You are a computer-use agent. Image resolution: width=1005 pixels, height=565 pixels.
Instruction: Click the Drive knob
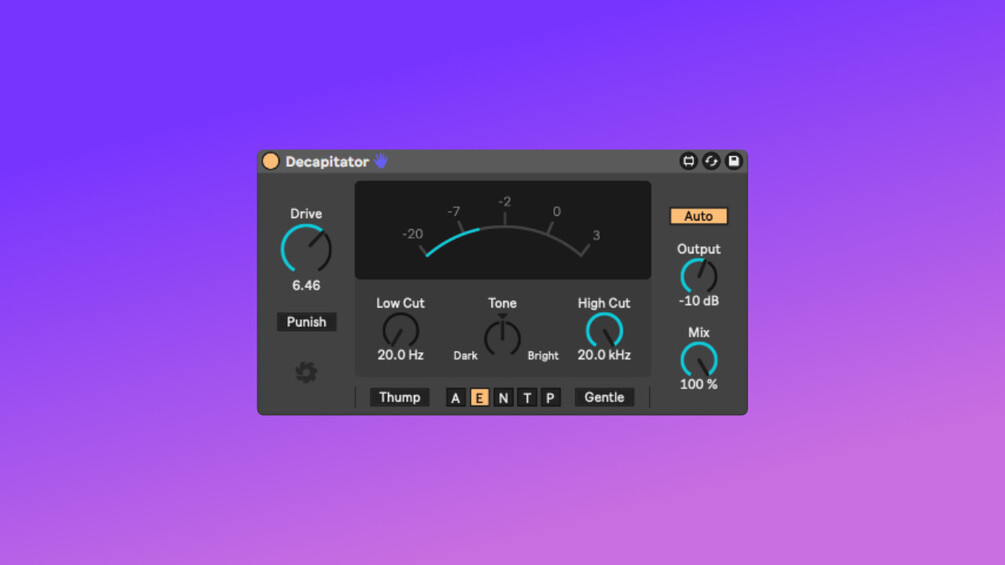coord(306,249)
